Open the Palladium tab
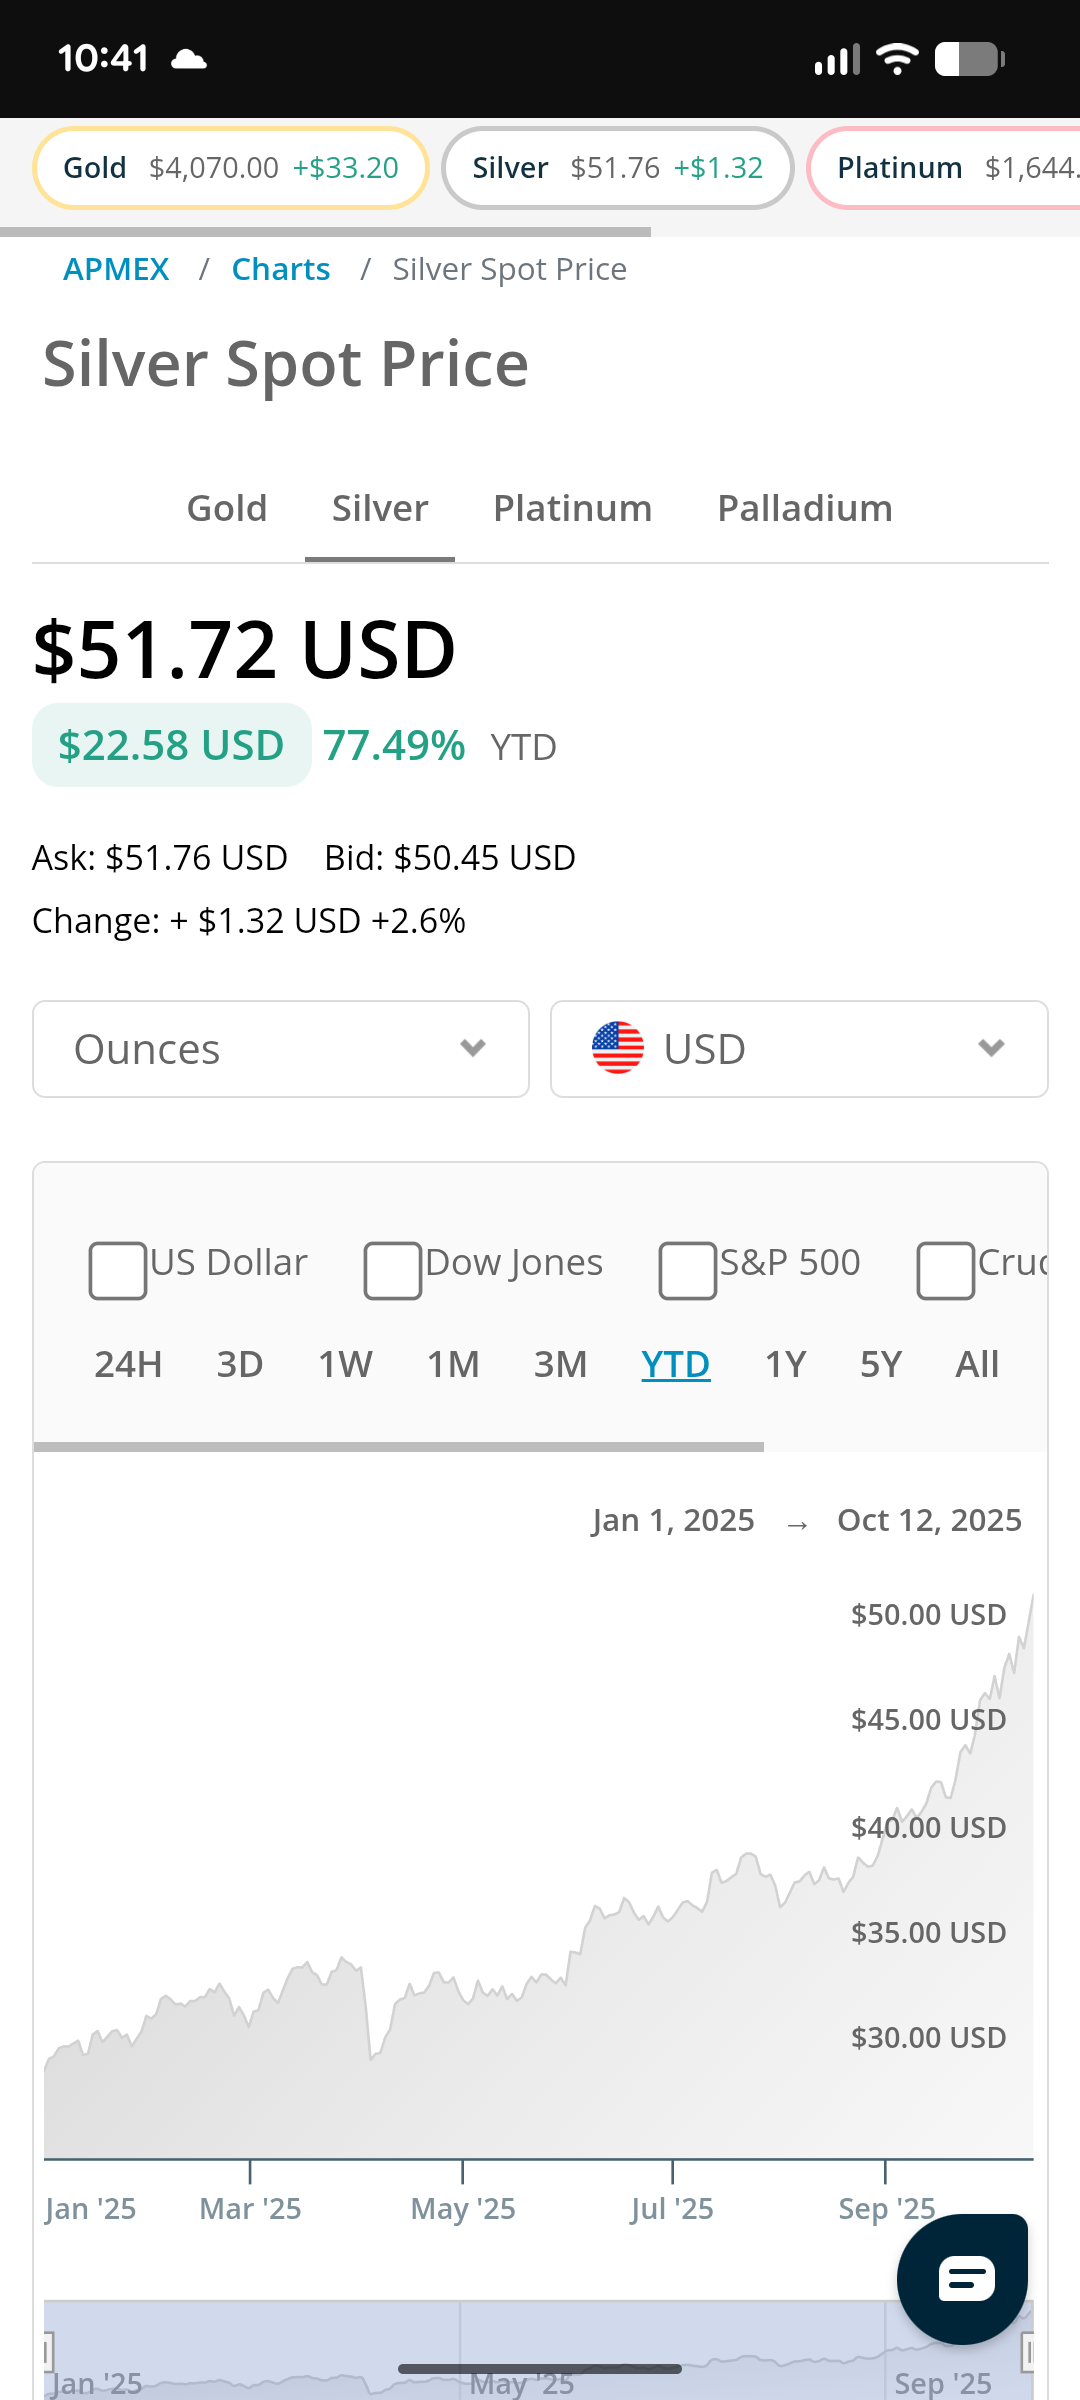 [x=805, y=508]
